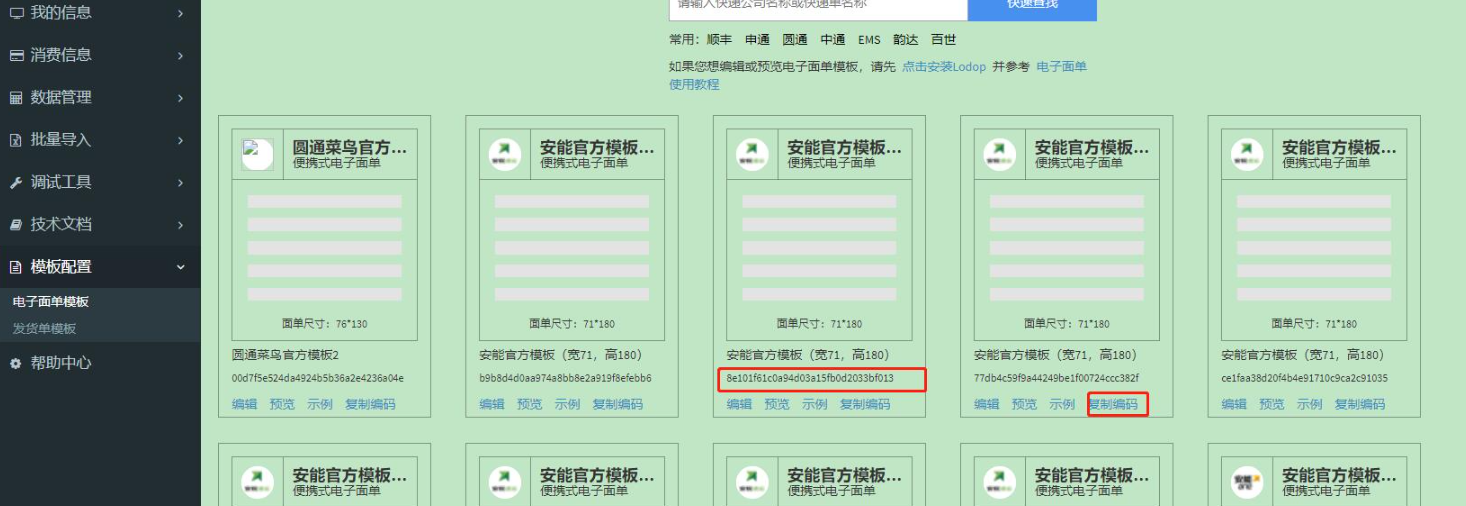
Task: Click the document icon beside 模板配置
Action: (x=16, y=267)
